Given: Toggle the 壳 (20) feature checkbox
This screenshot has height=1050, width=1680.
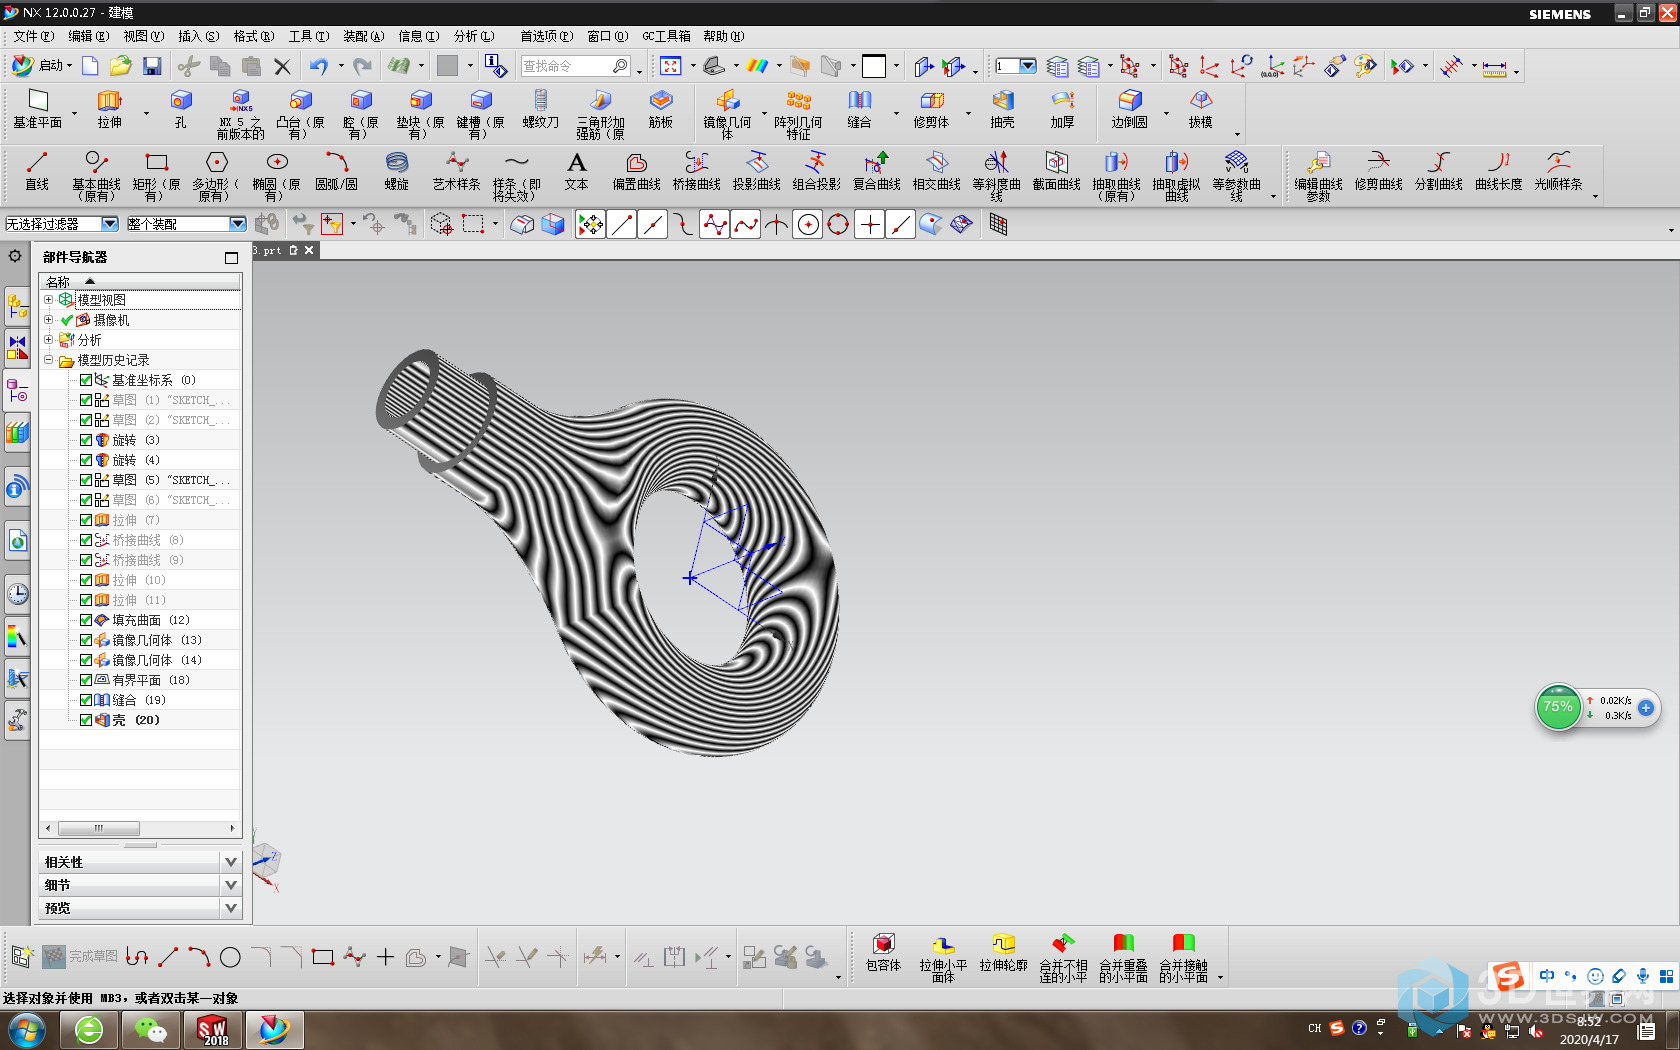Looking at the screenshot, I should click(x=86, y=720).
